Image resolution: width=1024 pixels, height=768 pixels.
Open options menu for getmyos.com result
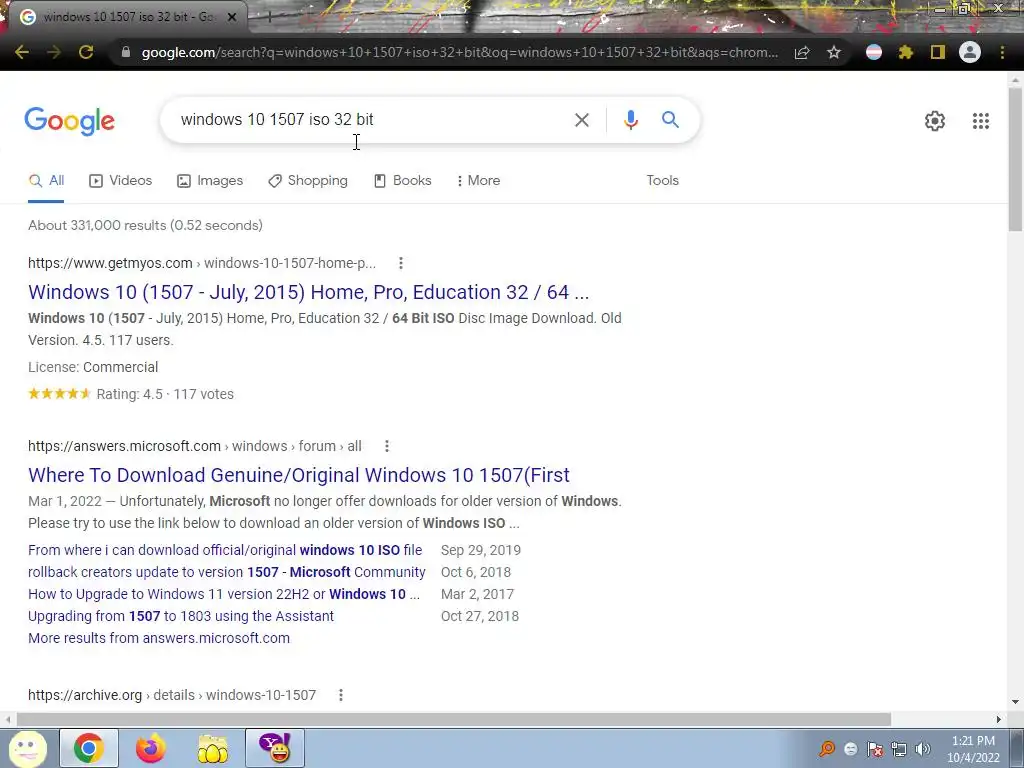coord(400,263)
